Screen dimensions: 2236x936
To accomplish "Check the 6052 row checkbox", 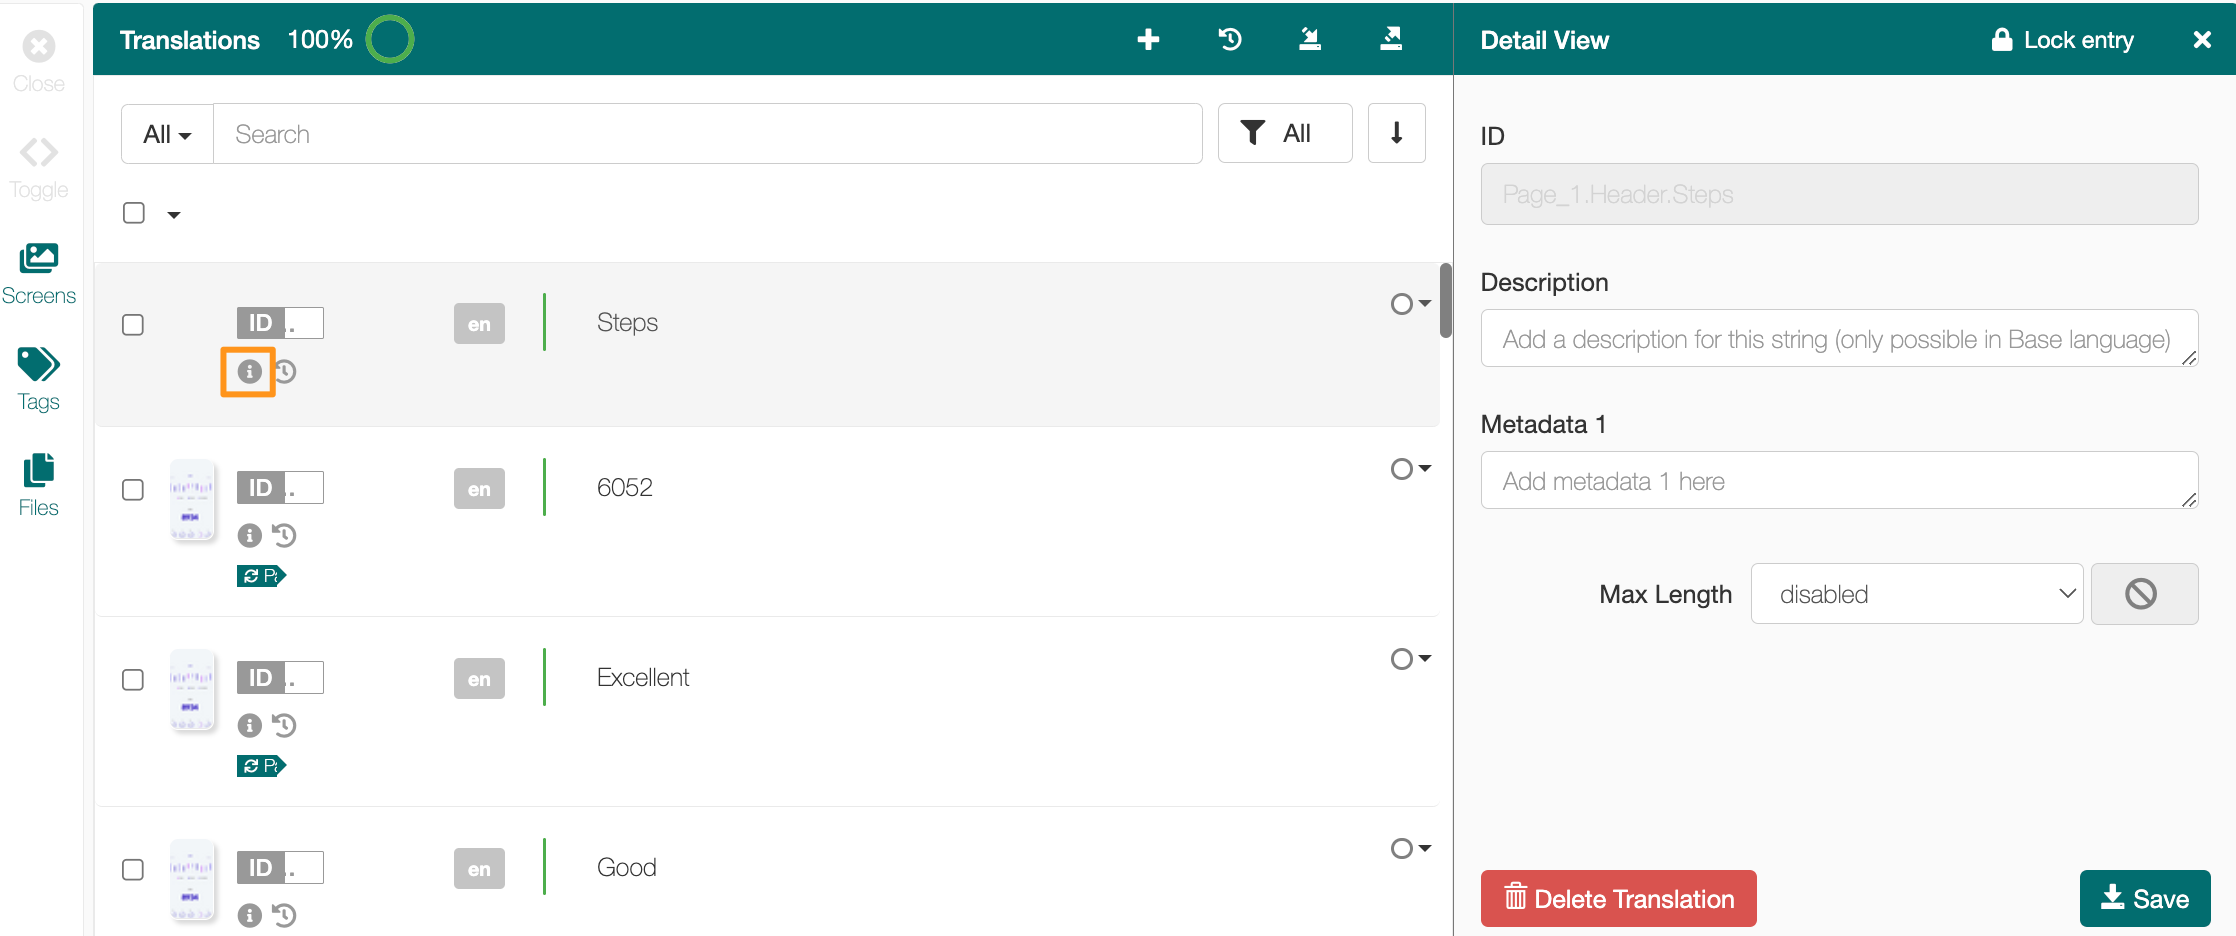I will (x=133, y=490).
